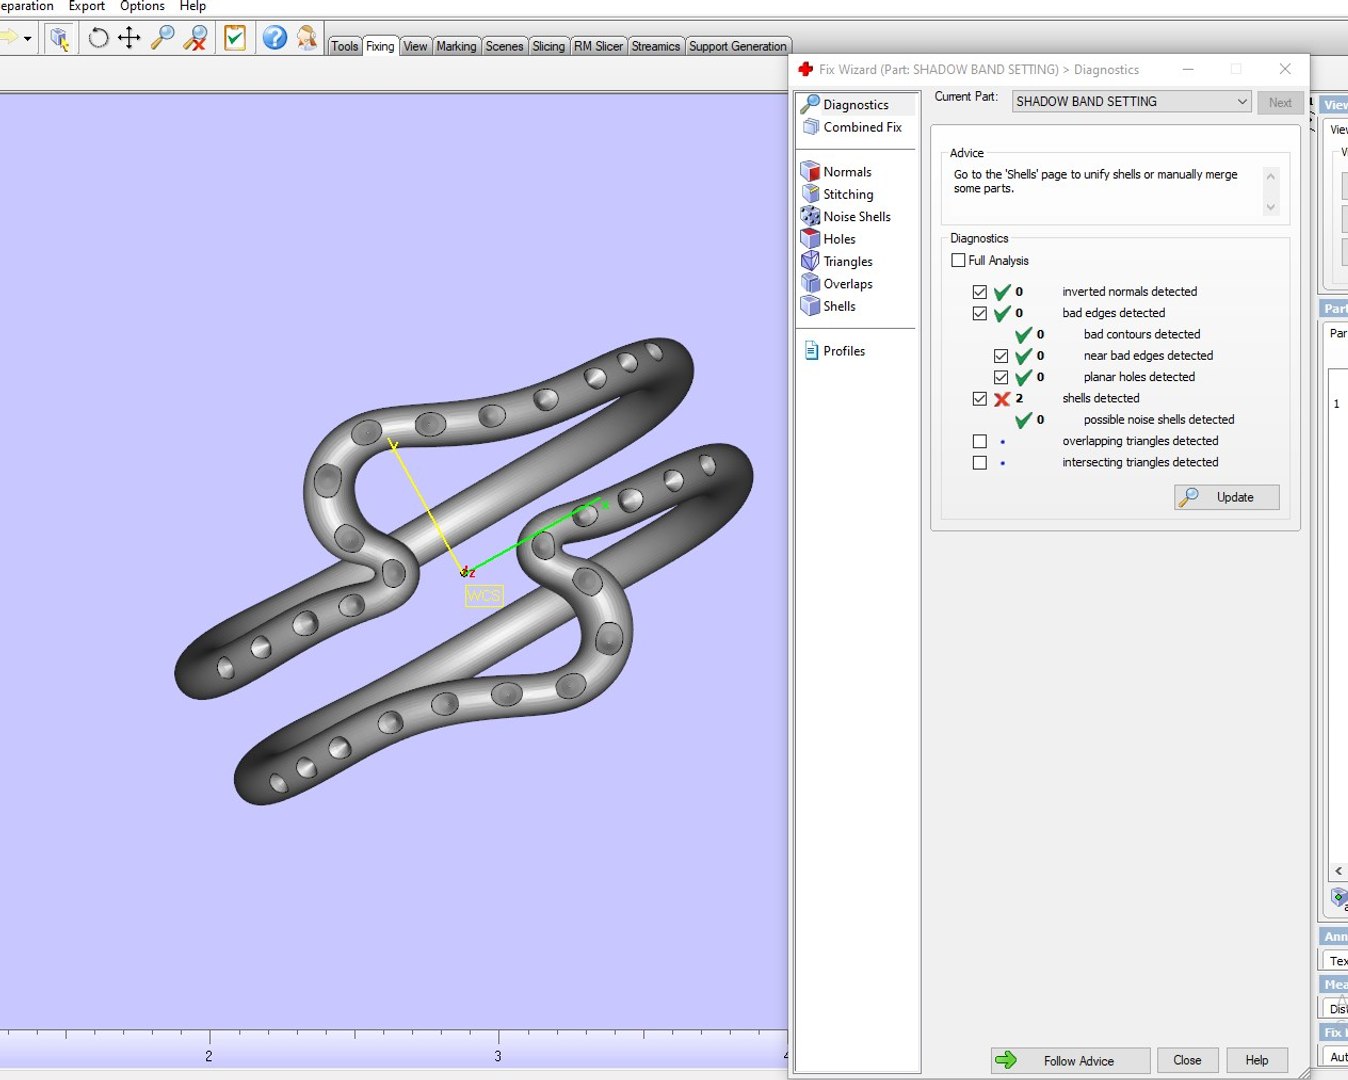Click the Follow Advice button
Screen dimensions: 1348x1080
(x=1070, y=1060)
